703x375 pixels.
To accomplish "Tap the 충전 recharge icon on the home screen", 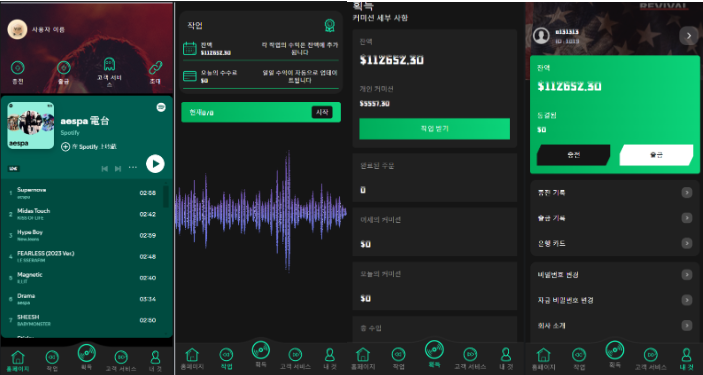I will [x=17, y=68].
